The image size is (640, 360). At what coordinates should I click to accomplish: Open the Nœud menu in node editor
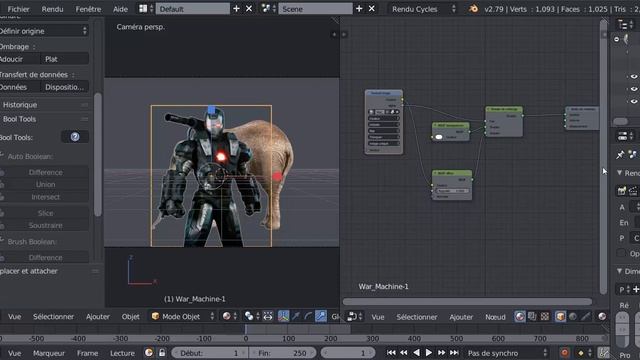tap(495, 317)
